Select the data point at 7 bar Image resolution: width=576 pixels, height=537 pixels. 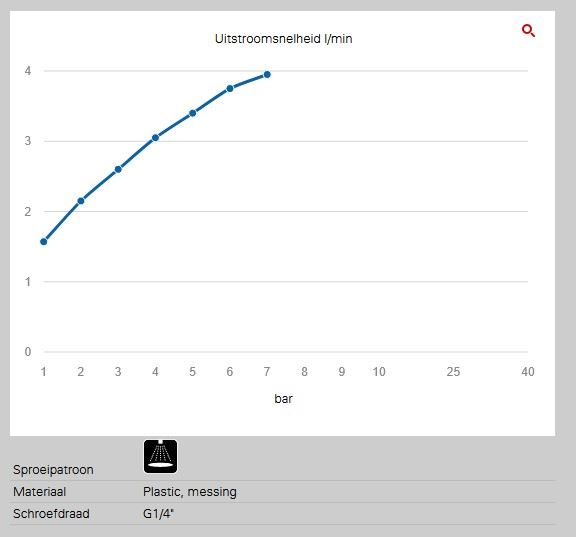(267, 75)
